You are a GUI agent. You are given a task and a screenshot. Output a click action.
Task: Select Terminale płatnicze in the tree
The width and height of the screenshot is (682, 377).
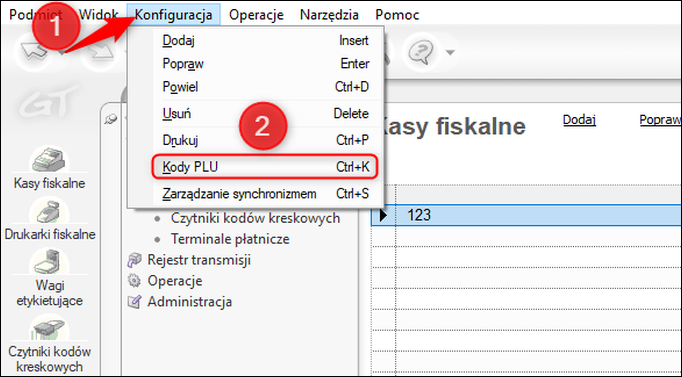coord(230,239)
